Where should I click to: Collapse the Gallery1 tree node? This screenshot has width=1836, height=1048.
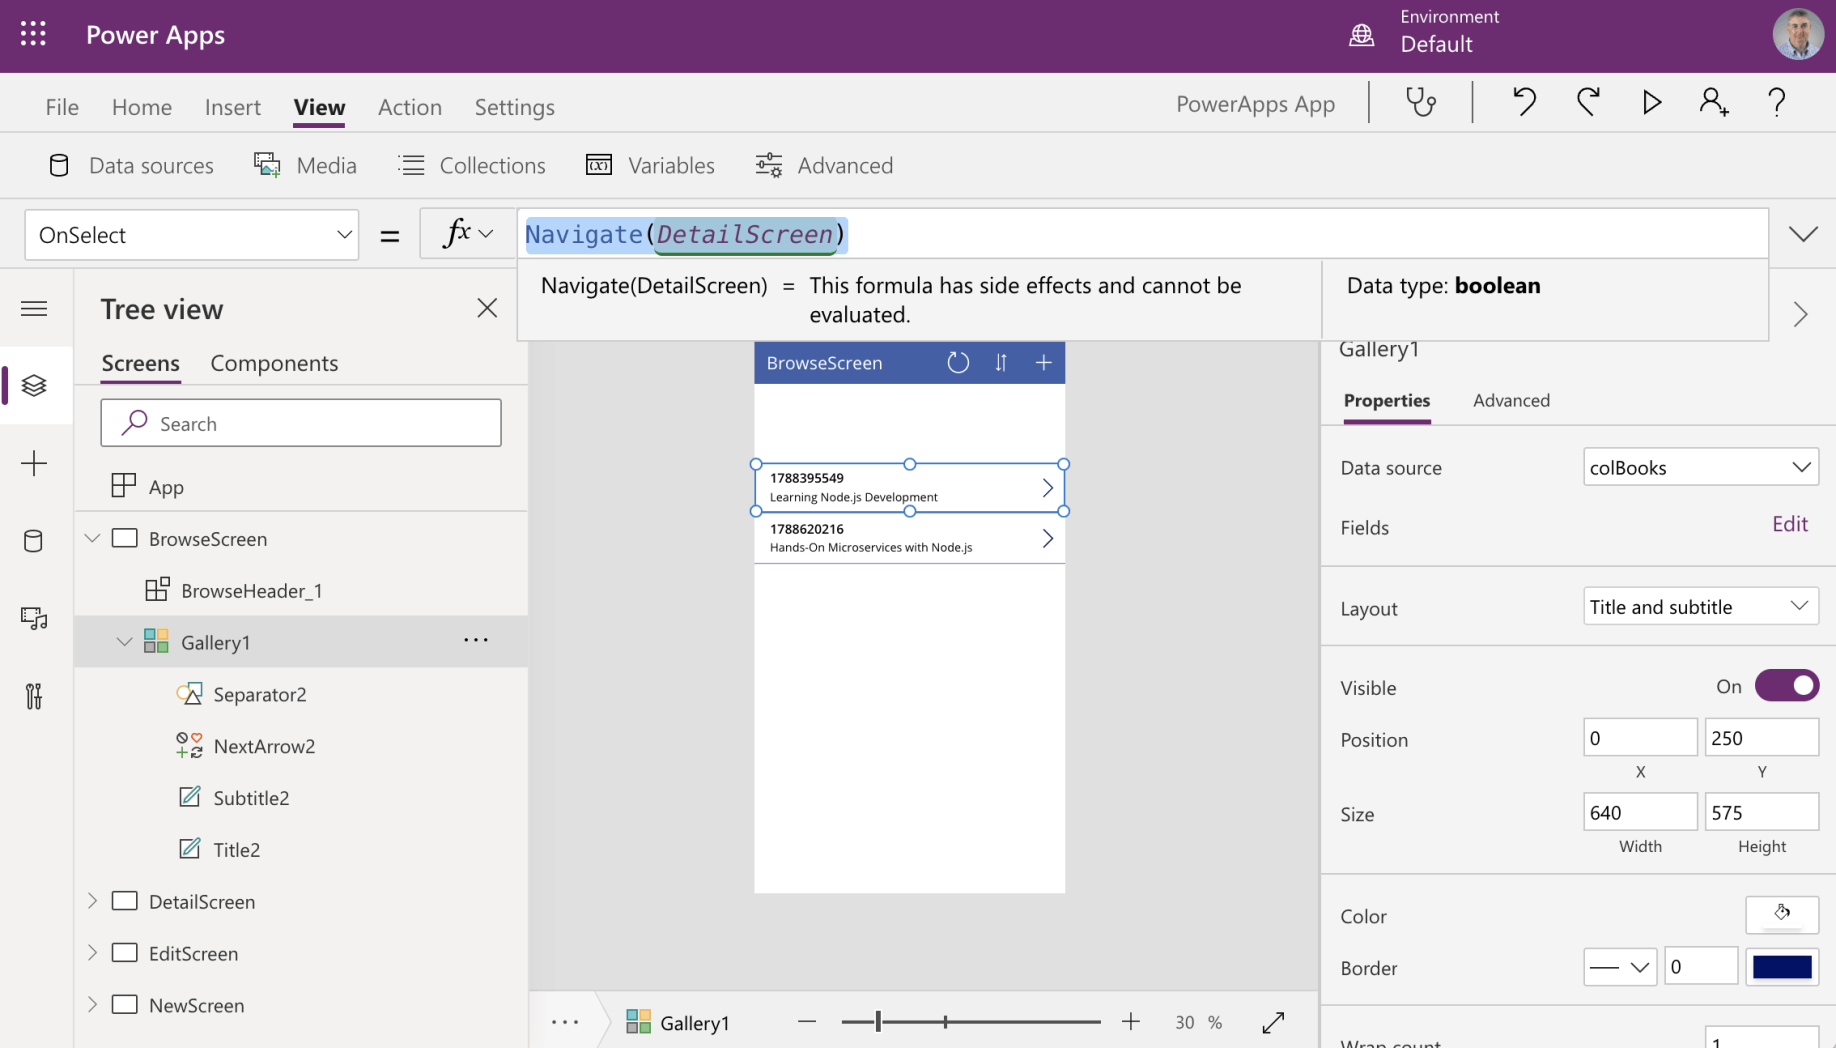(x=124, y=642)
